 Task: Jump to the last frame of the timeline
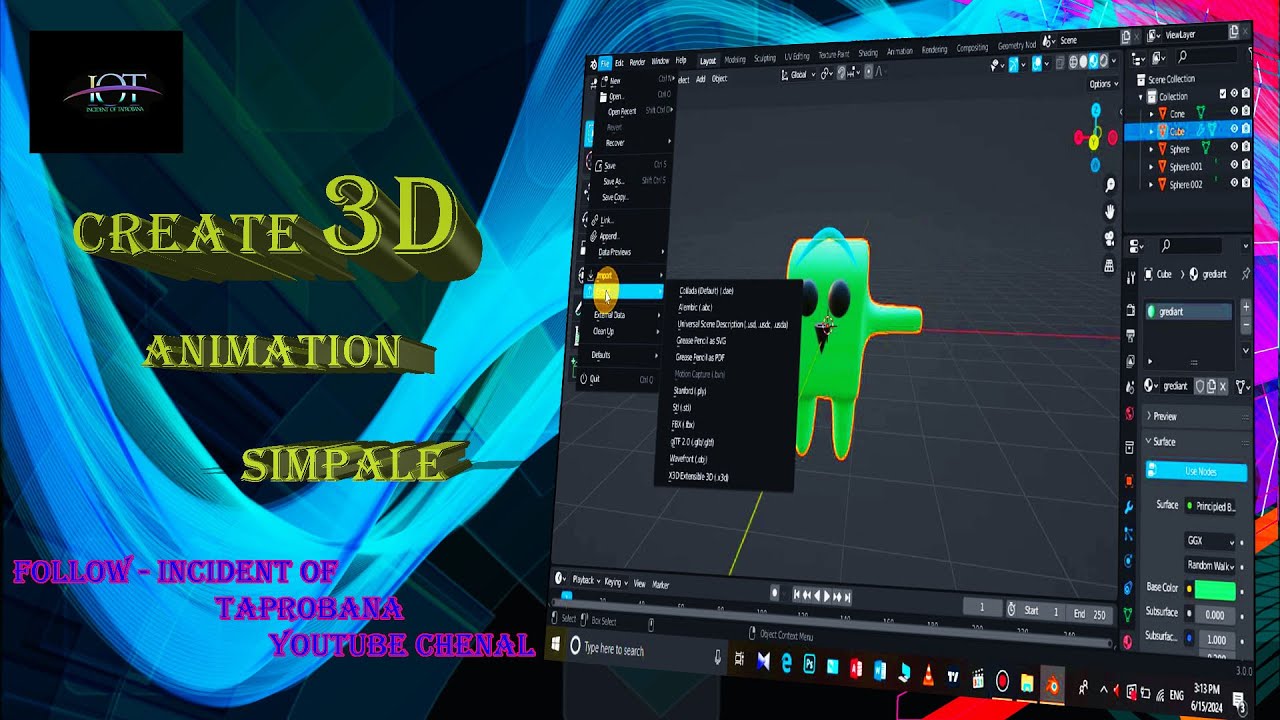tap(849, 597)
